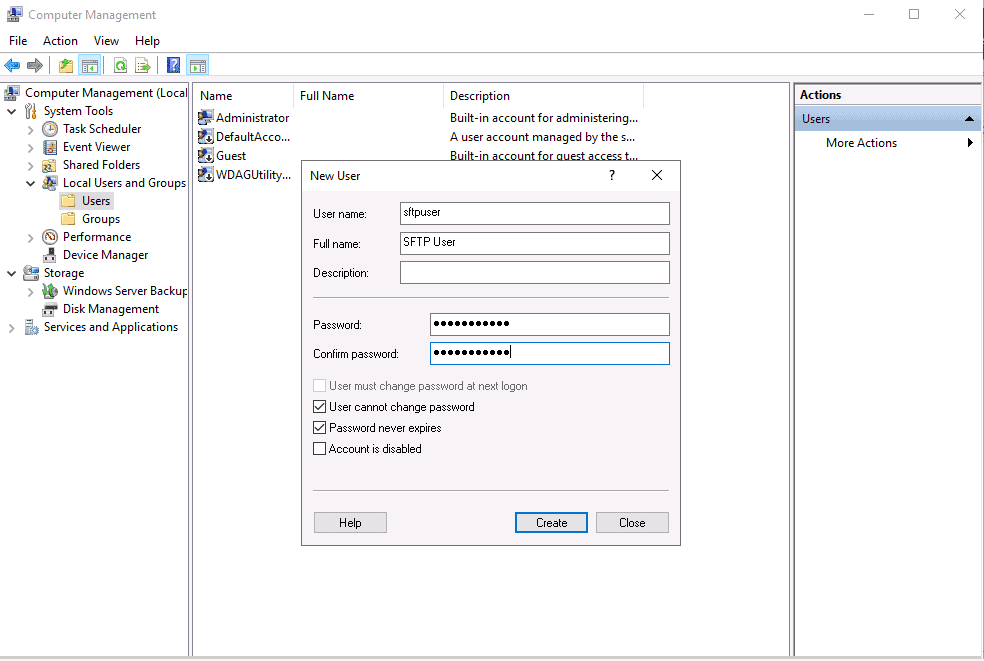
Task: Click the Windows Server Backup icon
Action: click(x=50, y=291)
